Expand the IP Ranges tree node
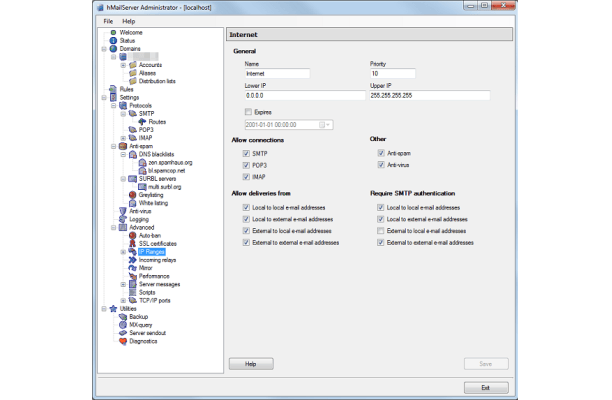Viewport: 612px width, 400px height. tap(123, 252)
